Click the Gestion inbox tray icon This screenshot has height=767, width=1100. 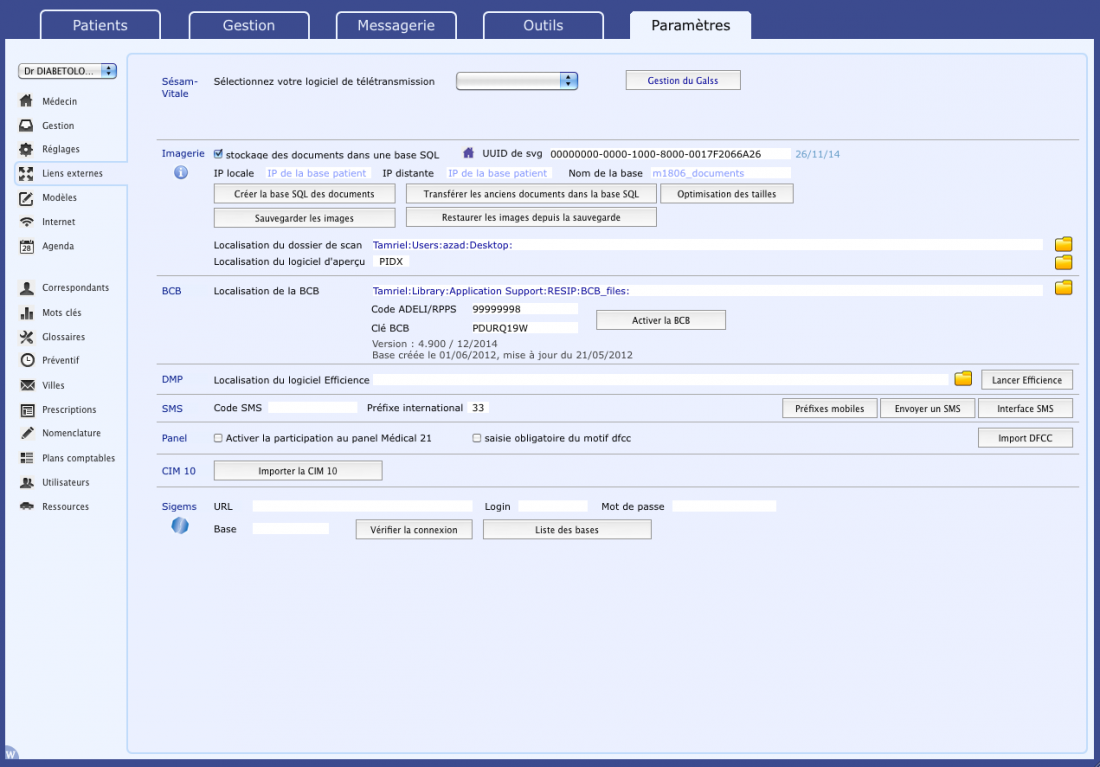26,126
